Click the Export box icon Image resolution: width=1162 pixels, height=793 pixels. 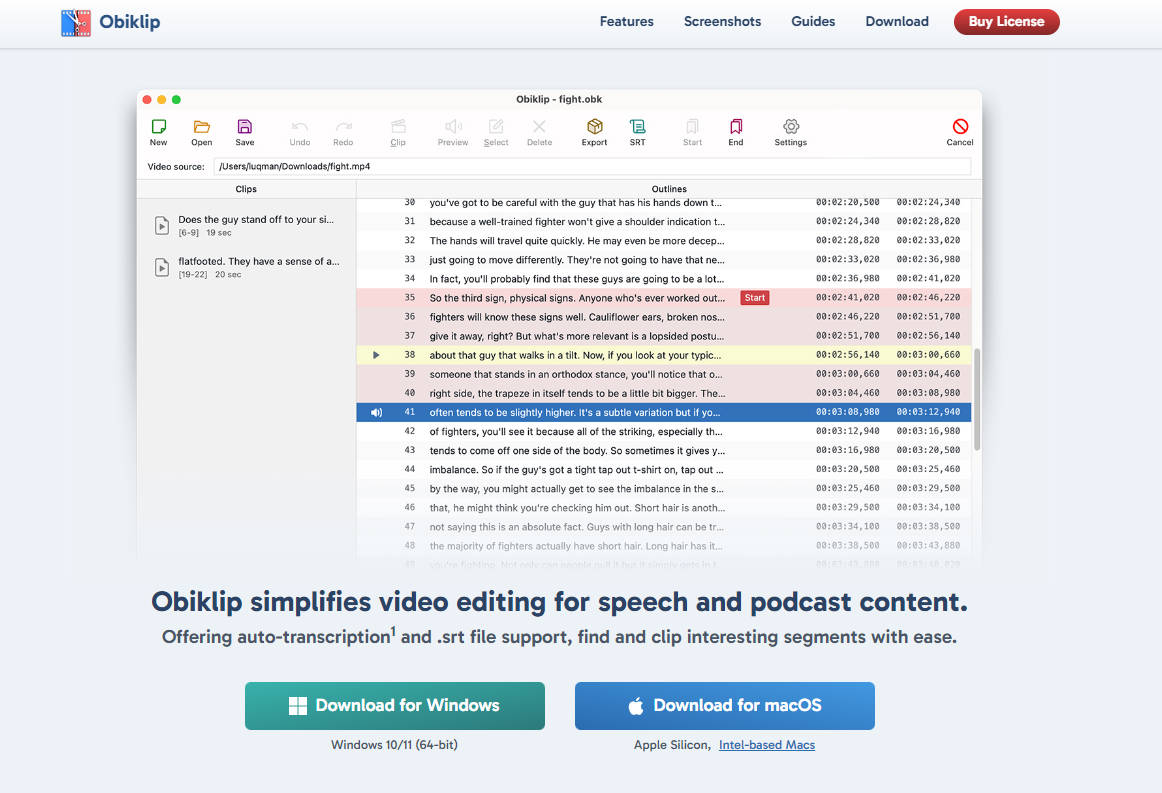(594, 127)
